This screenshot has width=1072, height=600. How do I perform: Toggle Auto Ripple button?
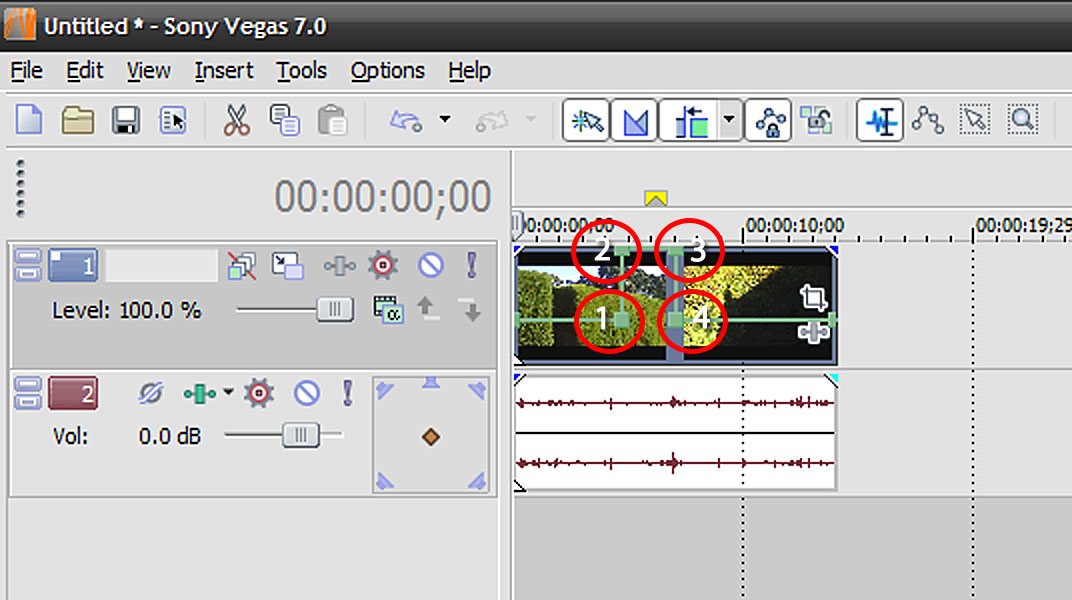(x=689, y=121)
